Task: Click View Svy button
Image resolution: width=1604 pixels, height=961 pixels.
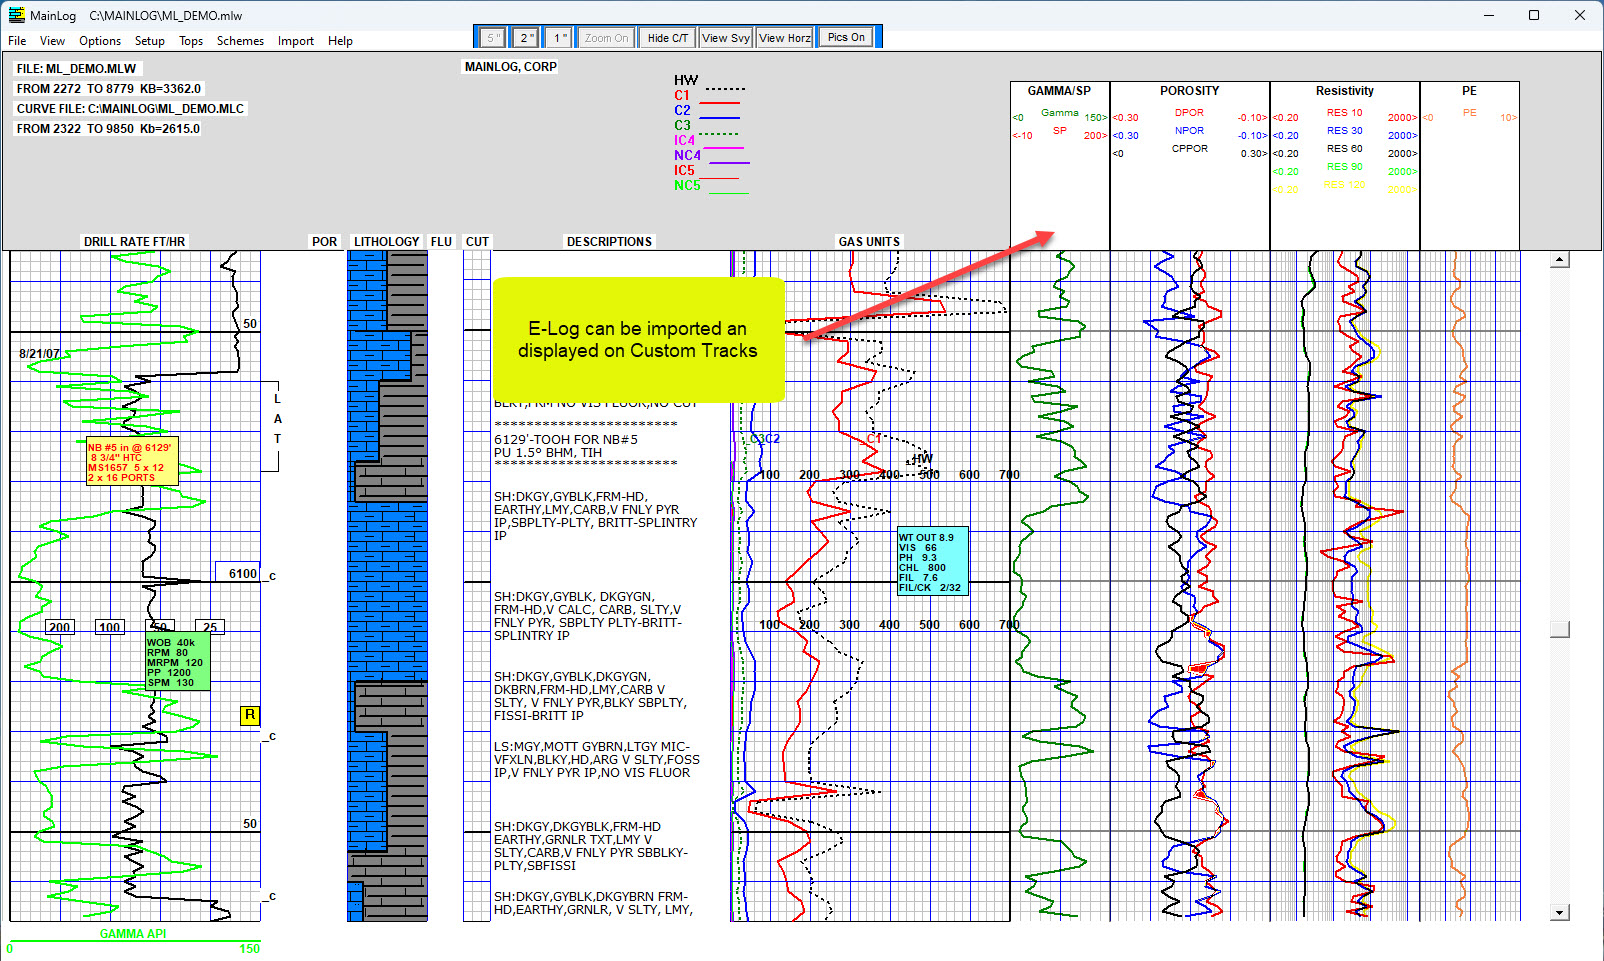Action: [726, 38]
